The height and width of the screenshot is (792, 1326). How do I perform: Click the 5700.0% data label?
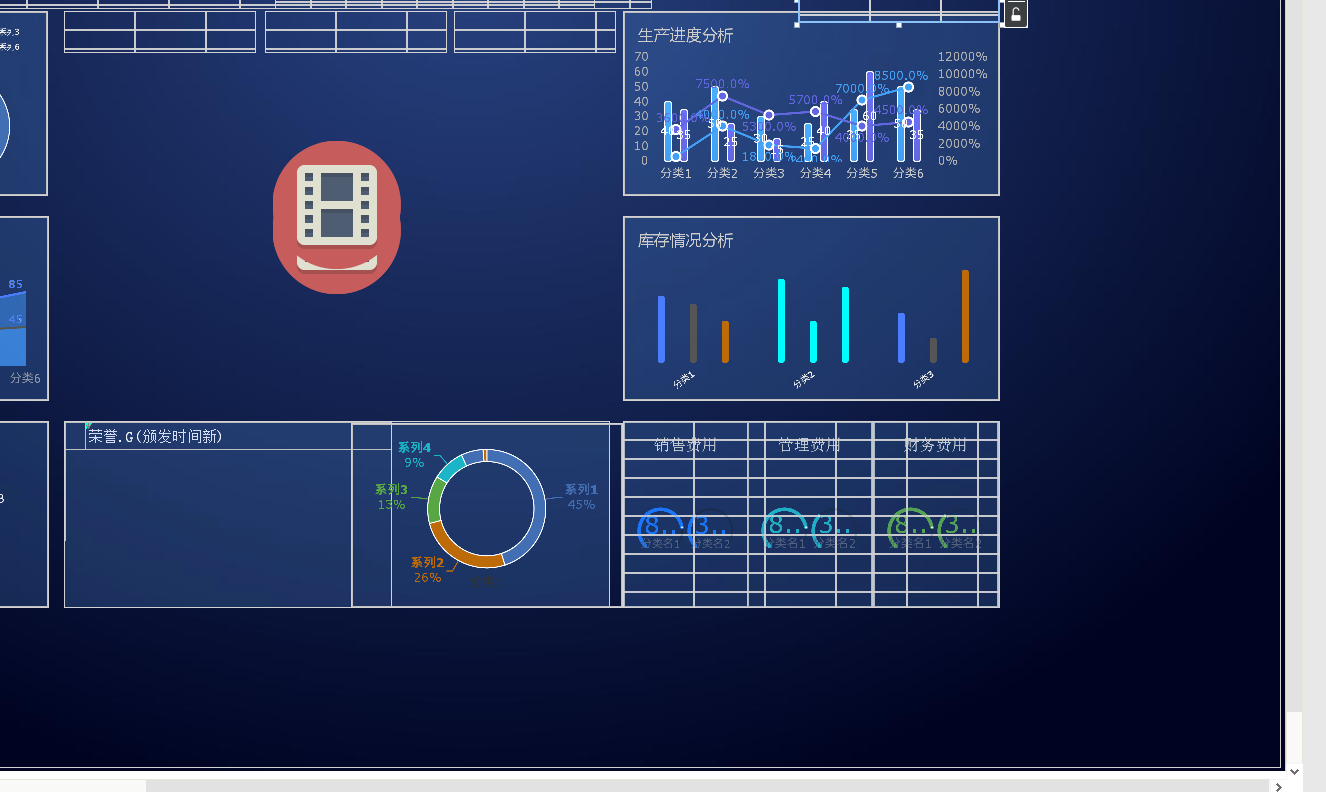coord(816,100)
